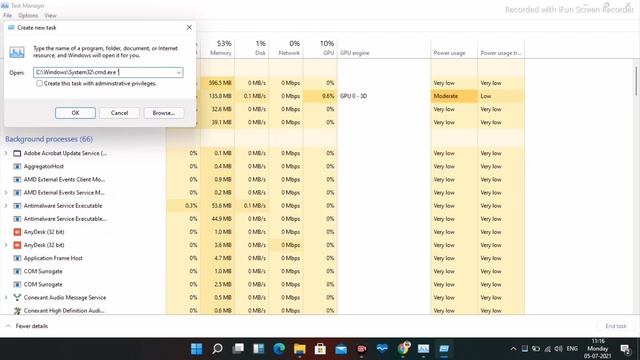Click the Conexant Audio Message Service icon
This screenshot has height=360, width=640.
click(x=17, y=298)
